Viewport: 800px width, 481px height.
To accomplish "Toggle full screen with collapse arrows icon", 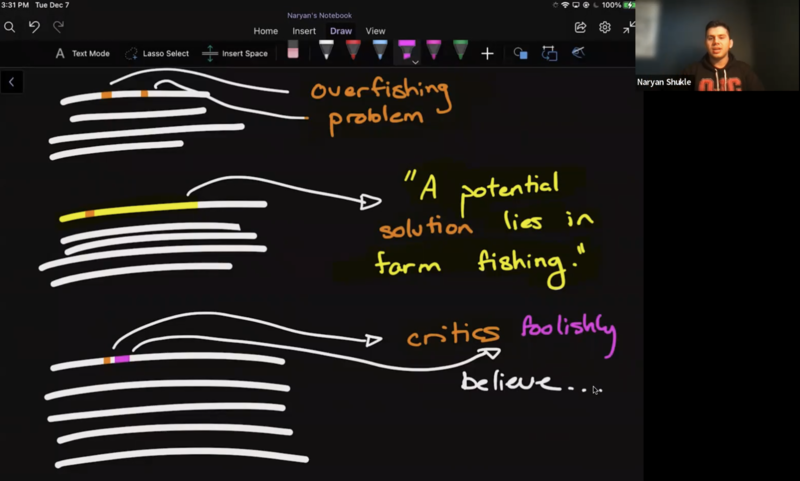I will pyautogui.click(x=628, y=28).
